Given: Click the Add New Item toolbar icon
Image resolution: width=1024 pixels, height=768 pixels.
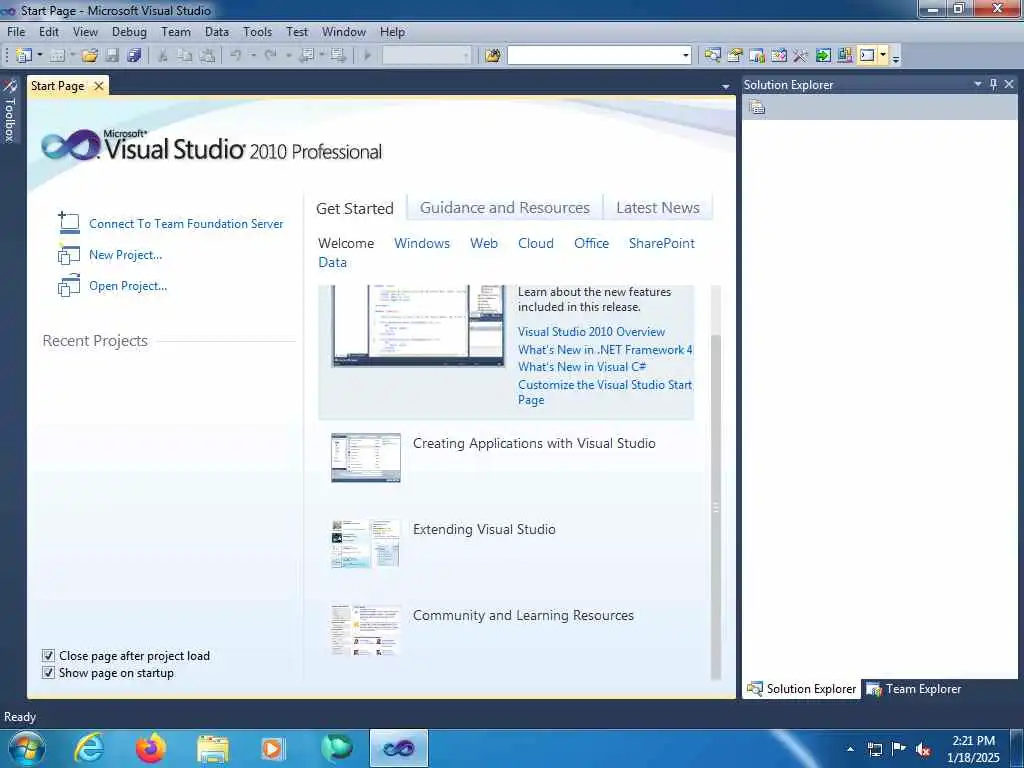Looking at the screenshot, I should tap(57, 56).
